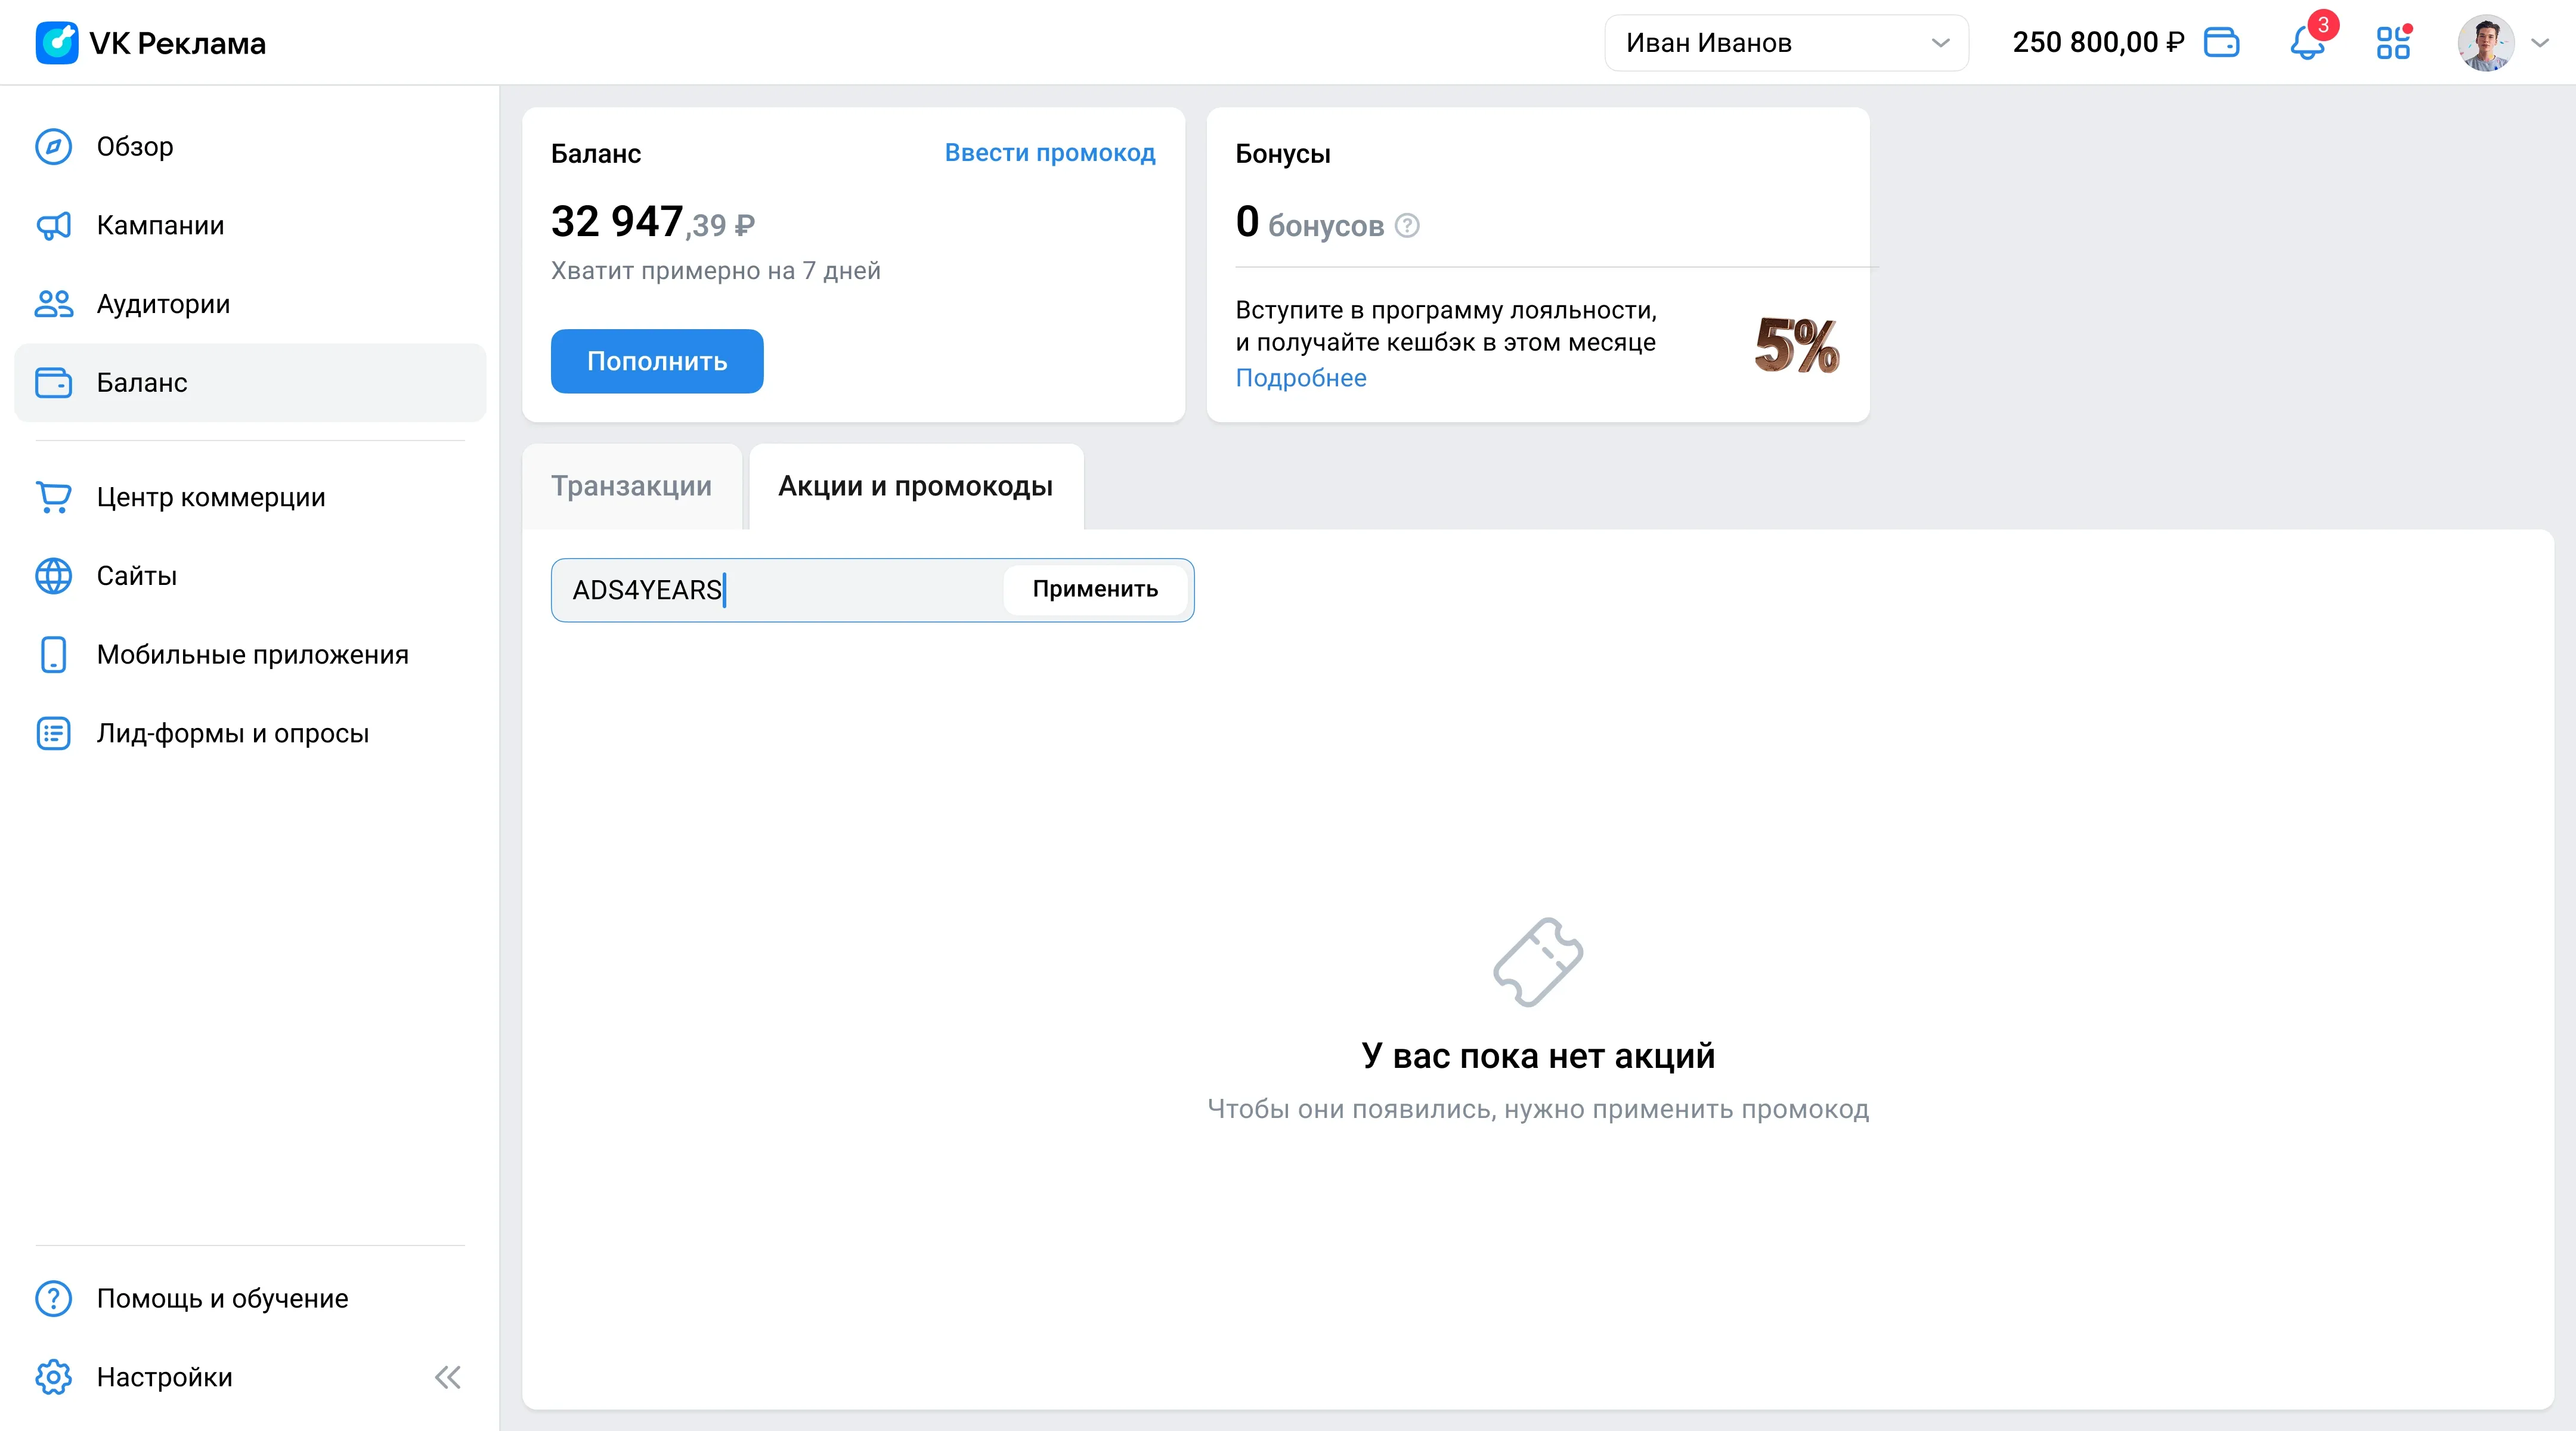Open Центр коммерции section
This screenshot has height=1431, width=2576.
click(250, 497)
